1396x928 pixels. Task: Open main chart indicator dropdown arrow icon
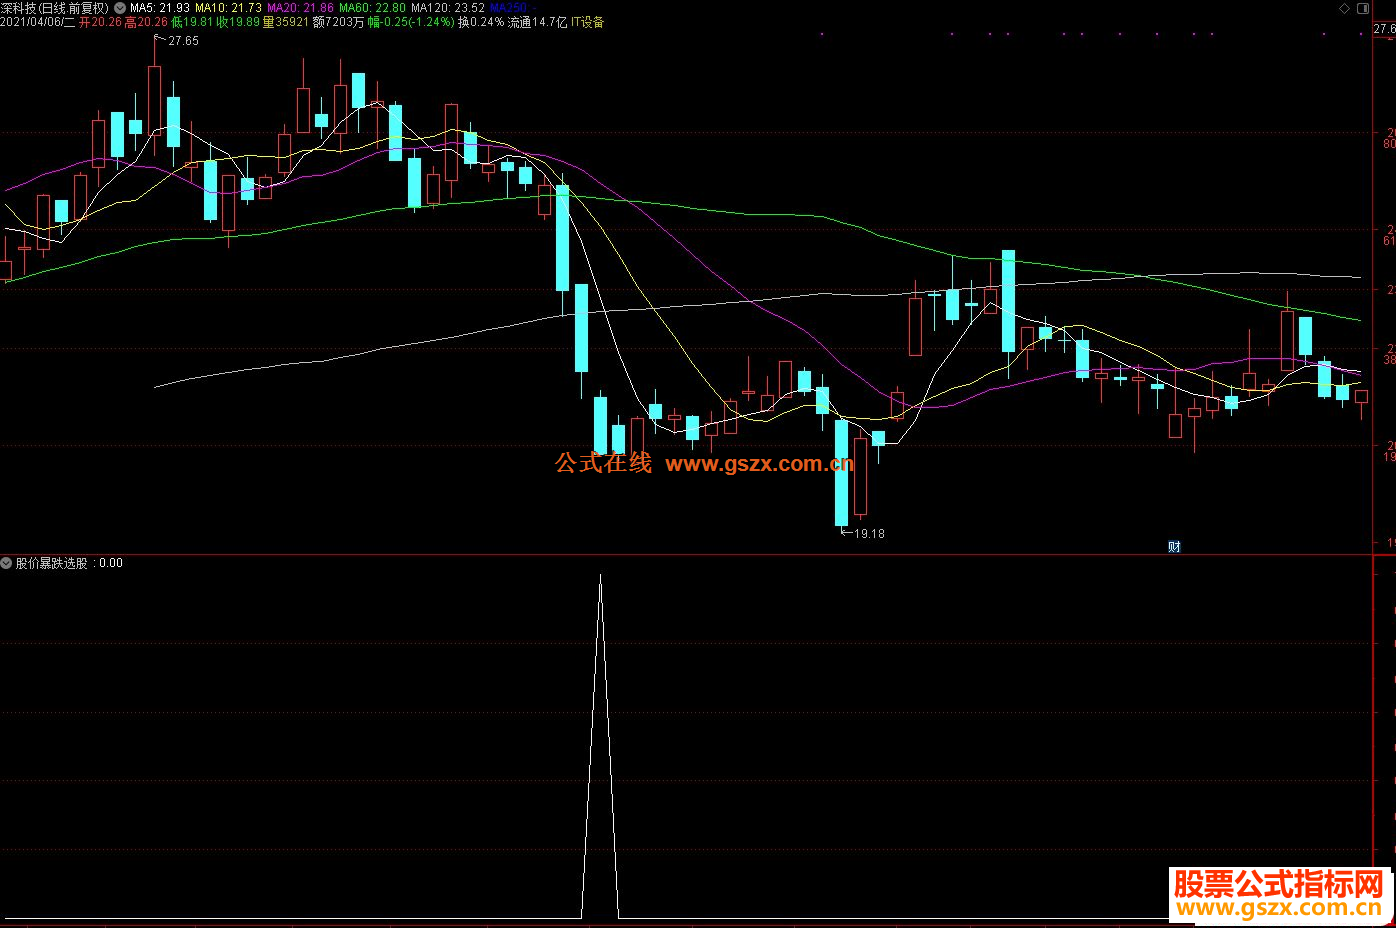(120, 8)
